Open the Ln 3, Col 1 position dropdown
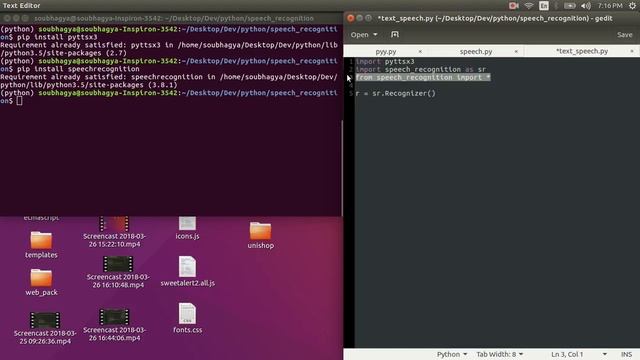Image resolution: width=640 pixels, height=360 pixels. click(579, 354)
